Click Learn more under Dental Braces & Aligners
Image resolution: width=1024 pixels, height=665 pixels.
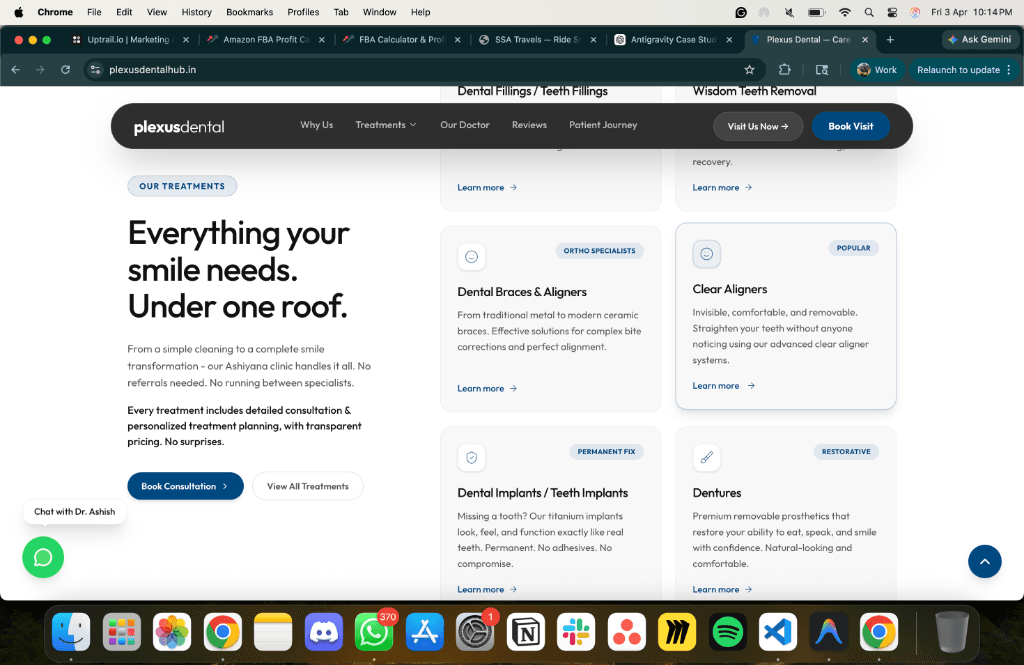[x=487, y=388]
